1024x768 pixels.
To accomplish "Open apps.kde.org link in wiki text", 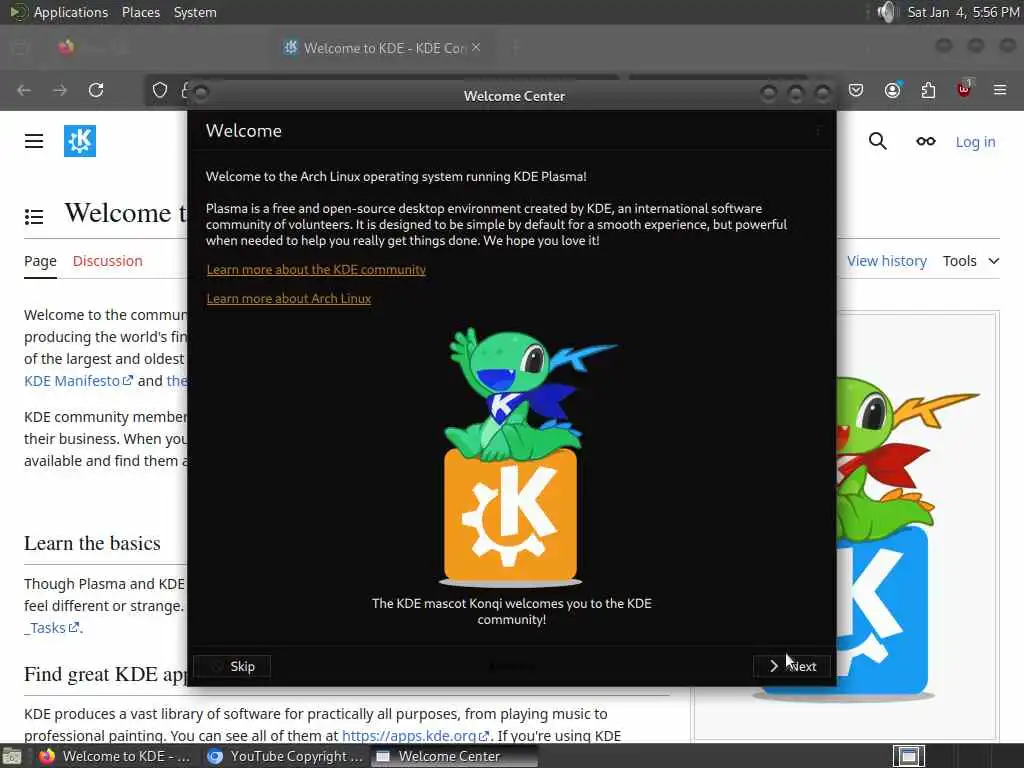I will pyautogui.click(x=415, y=735).
